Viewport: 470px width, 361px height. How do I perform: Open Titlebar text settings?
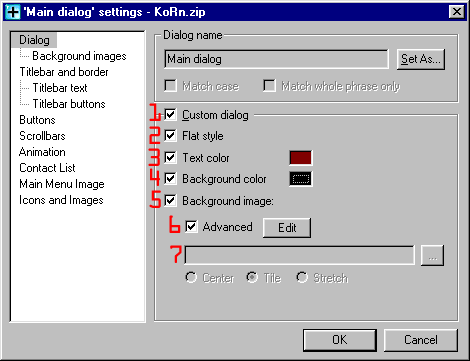click(x=60, y=88)
